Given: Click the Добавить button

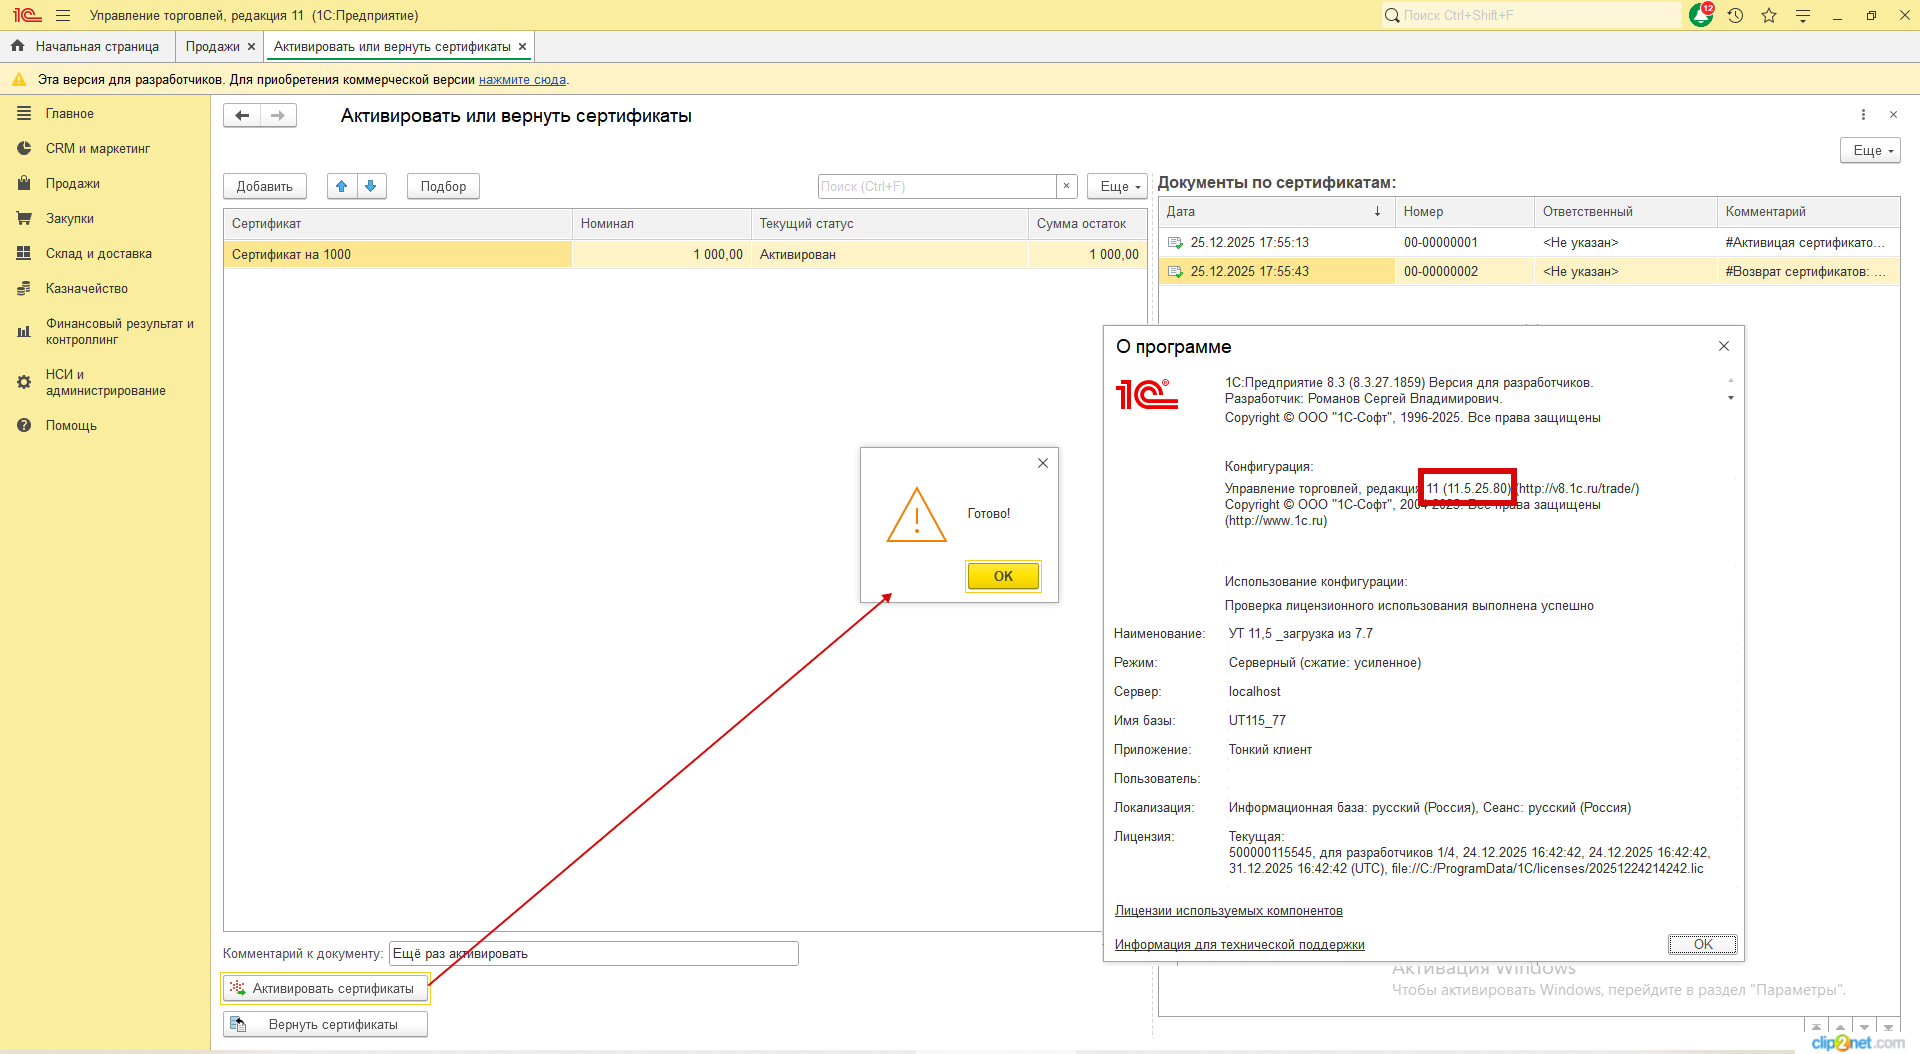Looking at the screenshot, I should coord(265,186).
